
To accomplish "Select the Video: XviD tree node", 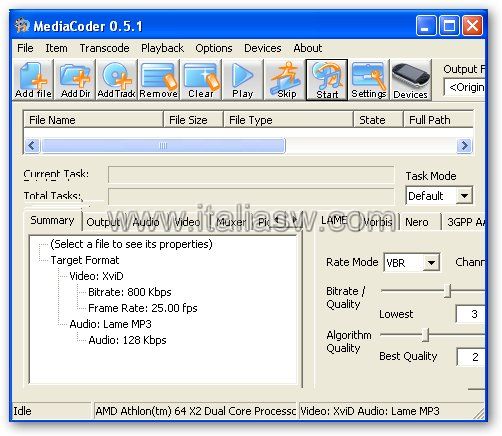I will (x=96, y=276).
